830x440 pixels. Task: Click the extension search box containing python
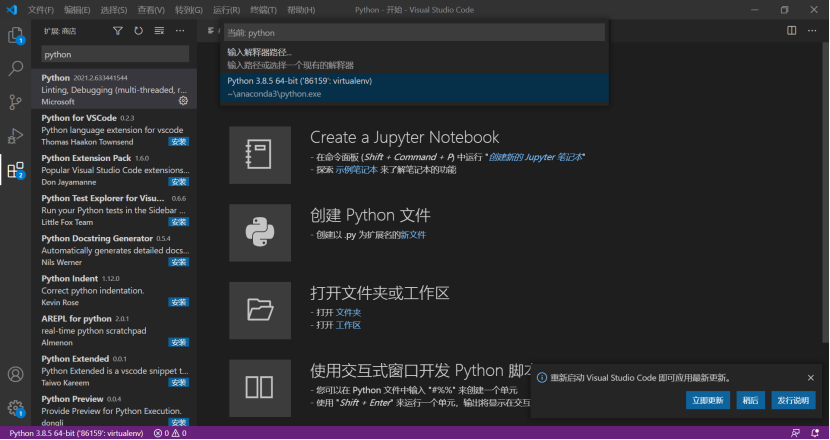click(x=115, y=54)
